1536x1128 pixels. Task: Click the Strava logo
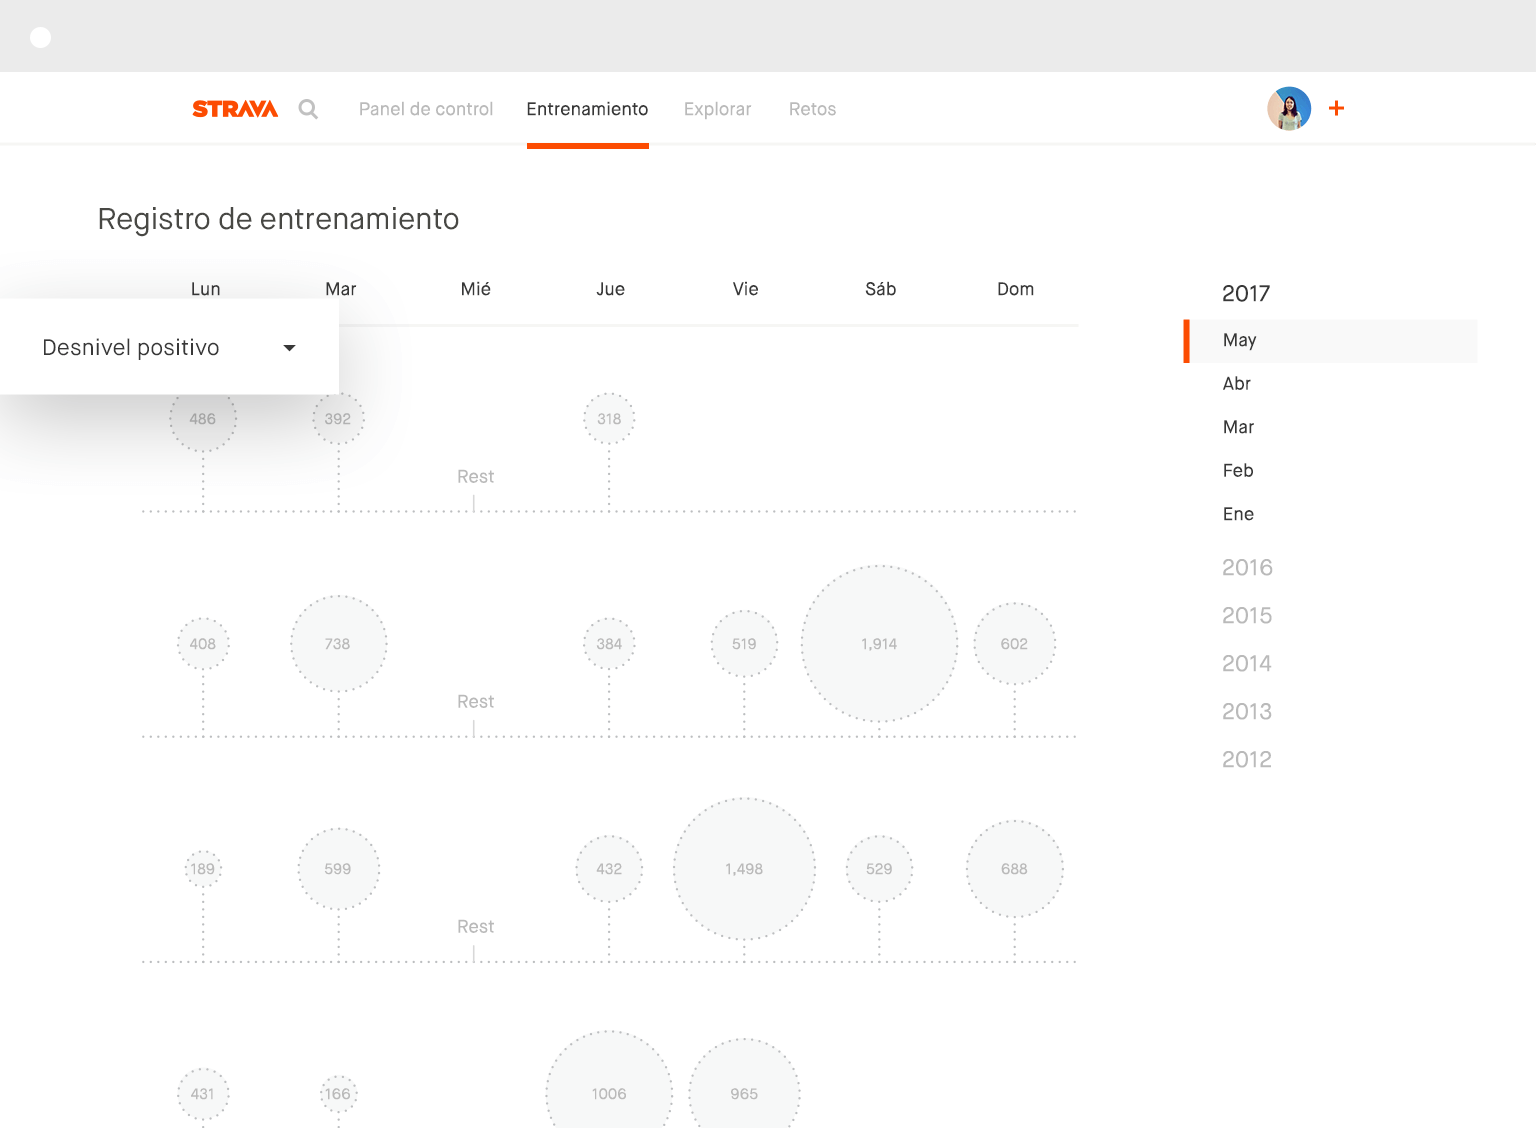235,109
